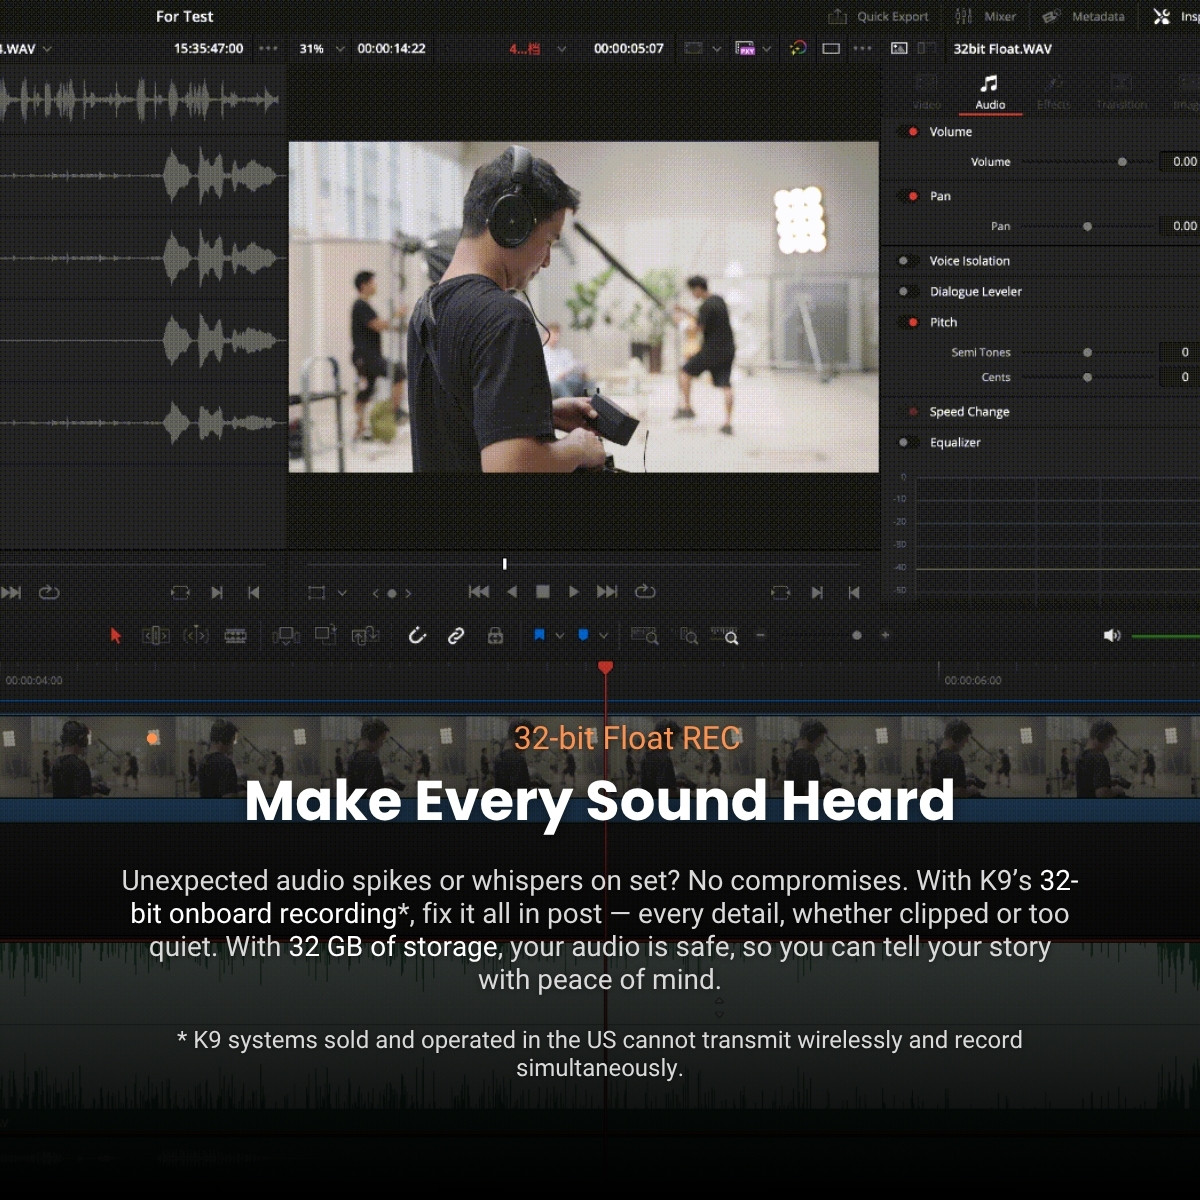
Task: Click the Volume 0.00 value field
Action: coord(1179,162)
